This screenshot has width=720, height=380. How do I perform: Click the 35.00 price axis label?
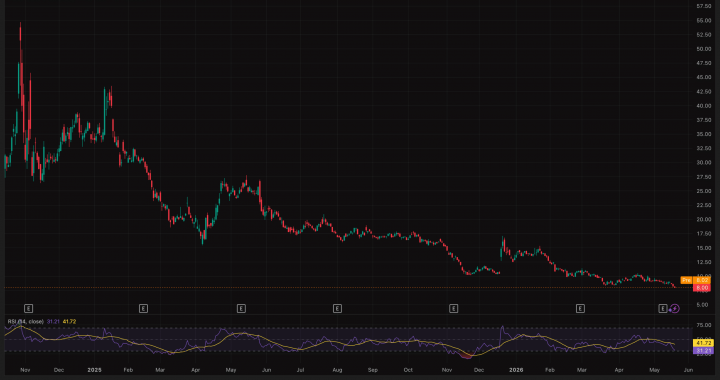pos(704,134)
